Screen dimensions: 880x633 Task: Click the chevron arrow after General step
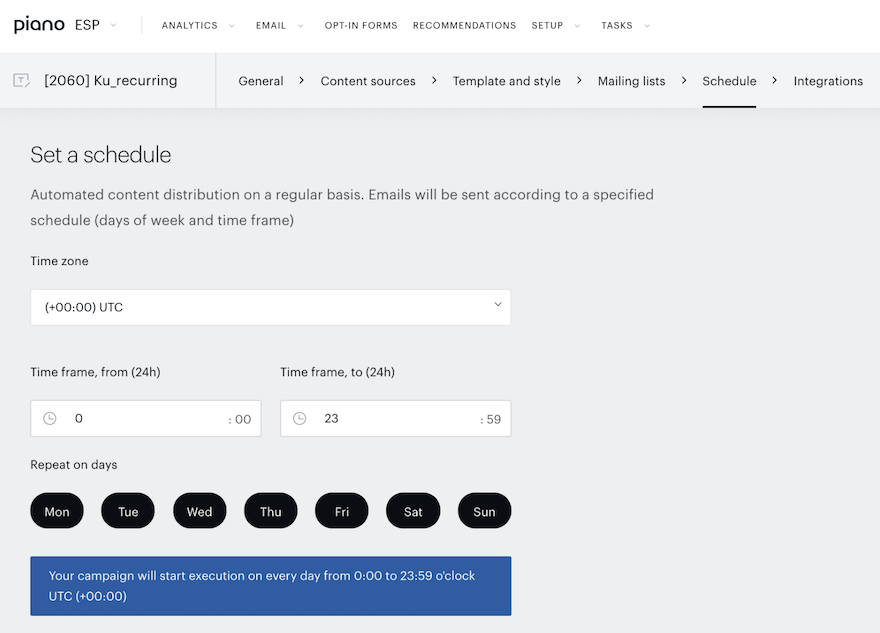click(x=301, y=81)
